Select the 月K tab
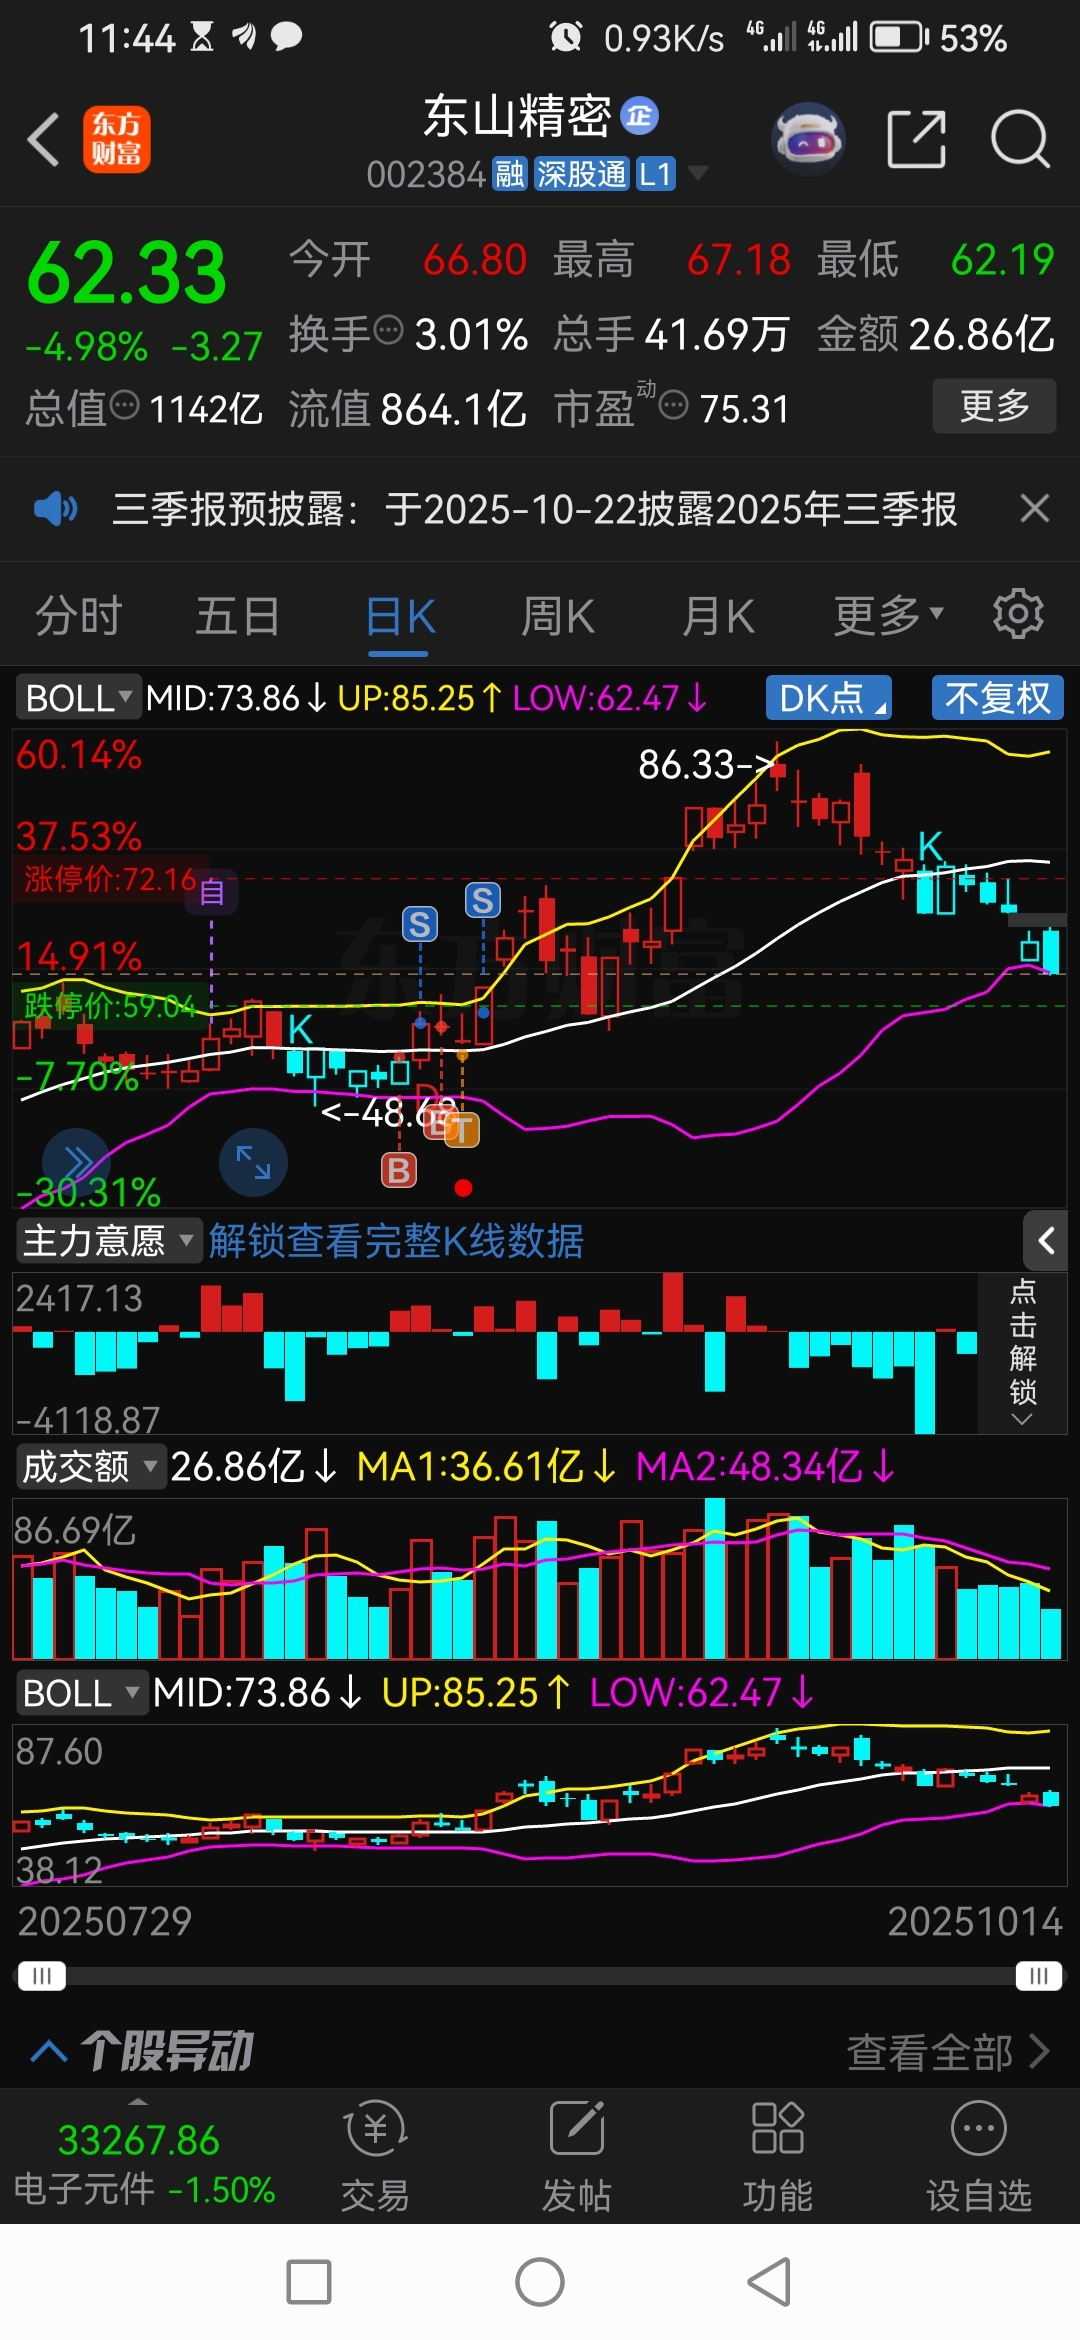This screenshot has height=2340, width=1080. coord(717,616)
